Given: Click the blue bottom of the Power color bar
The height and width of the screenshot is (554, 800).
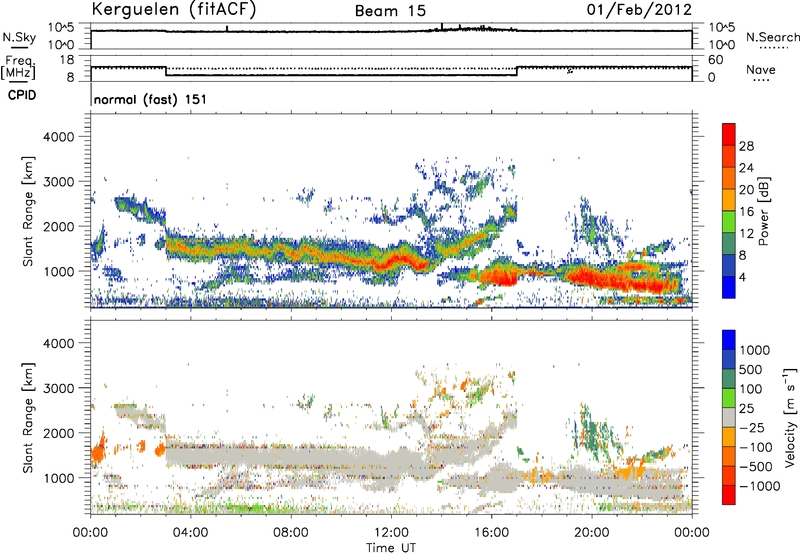Looking at the screenshot, I should point(729,287).
